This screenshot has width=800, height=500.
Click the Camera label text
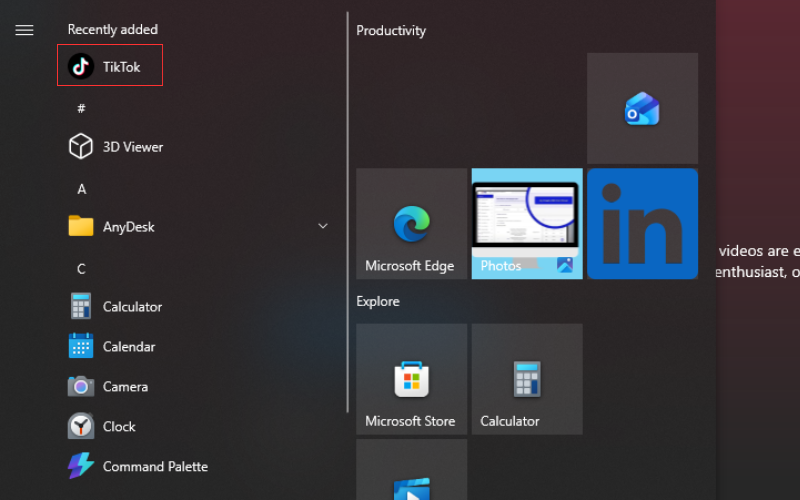(125, 387)
